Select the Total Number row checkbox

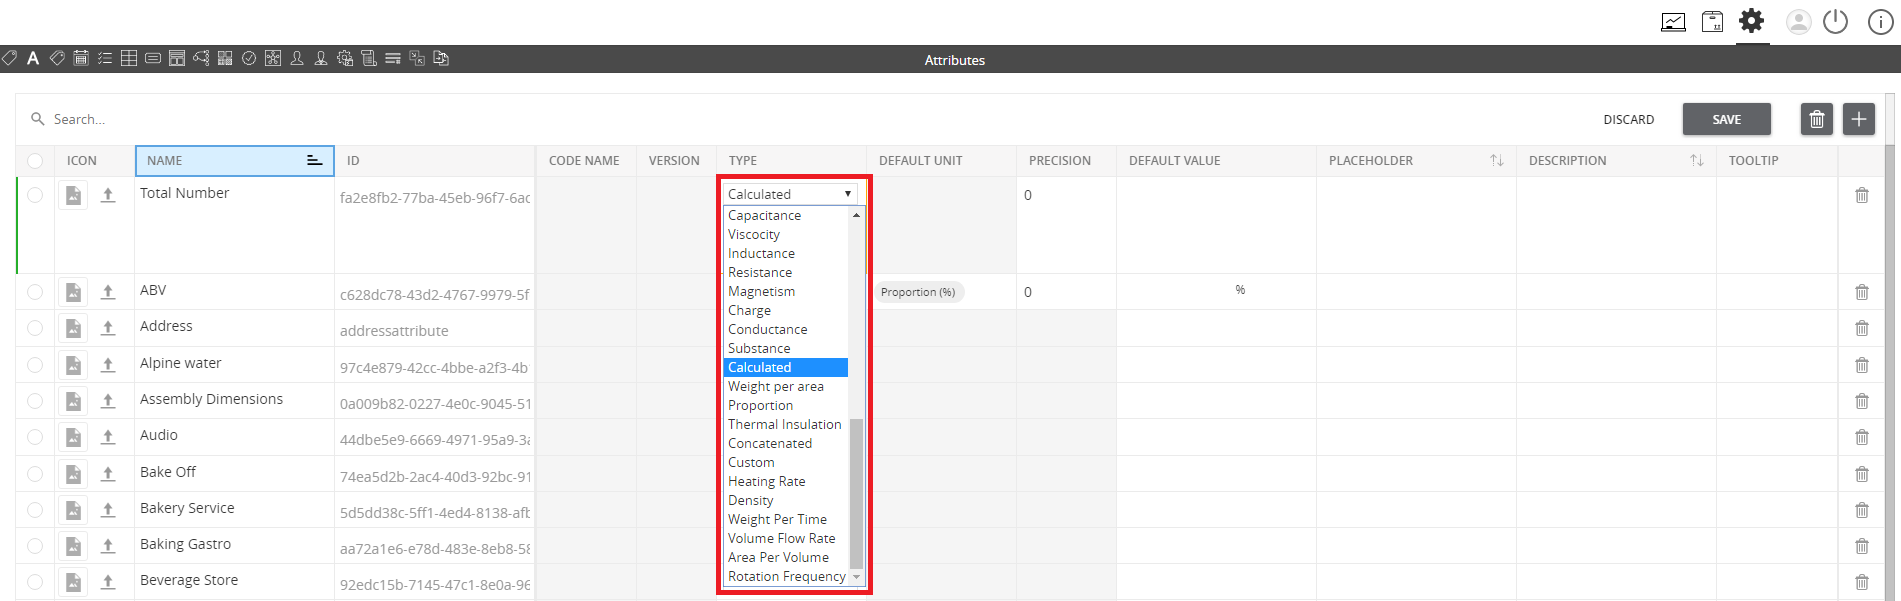(x=35, y=195)
